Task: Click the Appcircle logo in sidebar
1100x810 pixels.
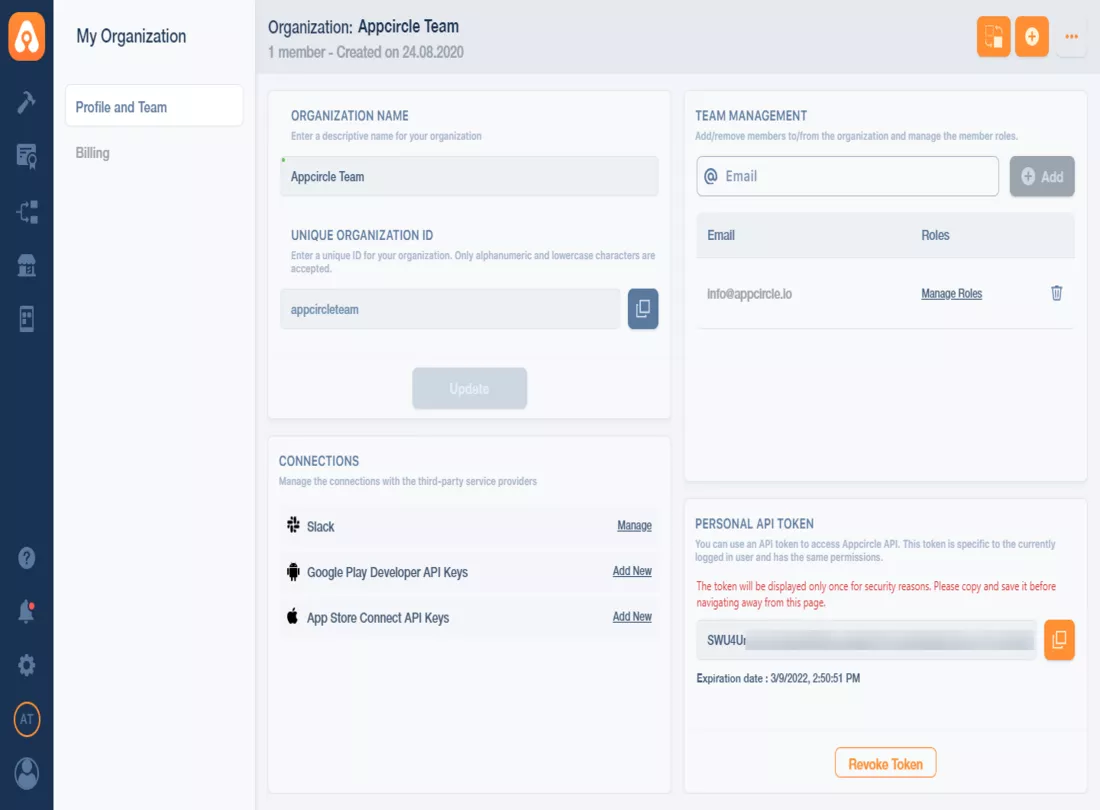Action: tap(27, 36)
